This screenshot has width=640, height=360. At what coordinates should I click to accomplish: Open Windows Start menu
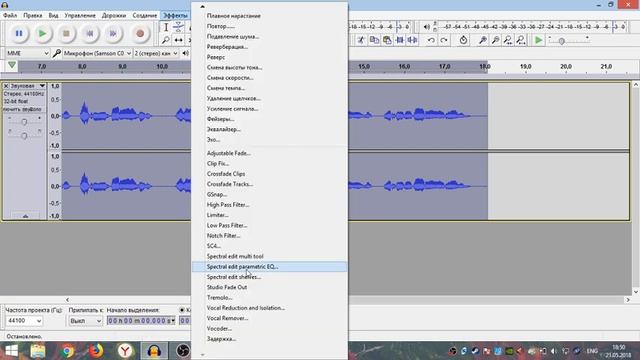tap(11, 351)
